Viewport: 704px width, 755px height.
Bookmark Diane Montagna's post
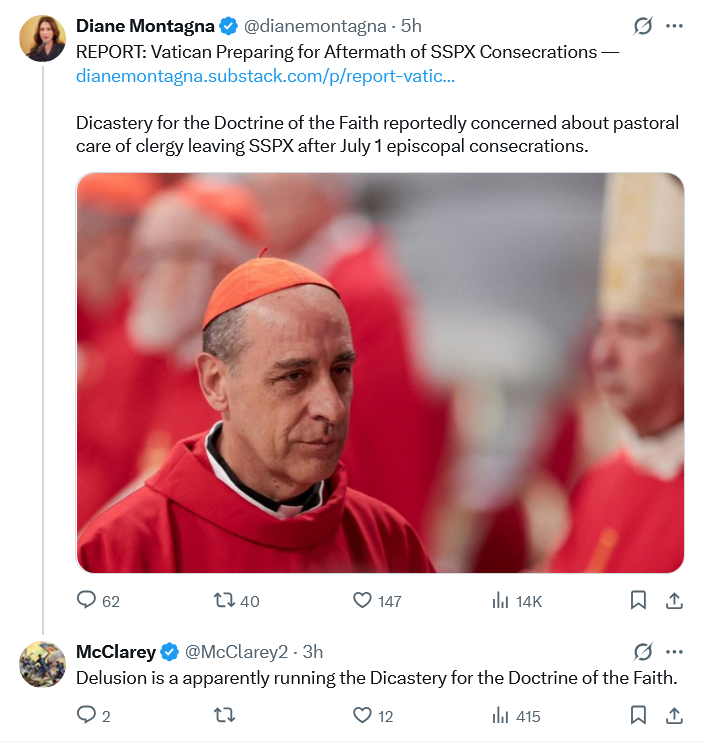pyautogui.click(x=638, y=600)
